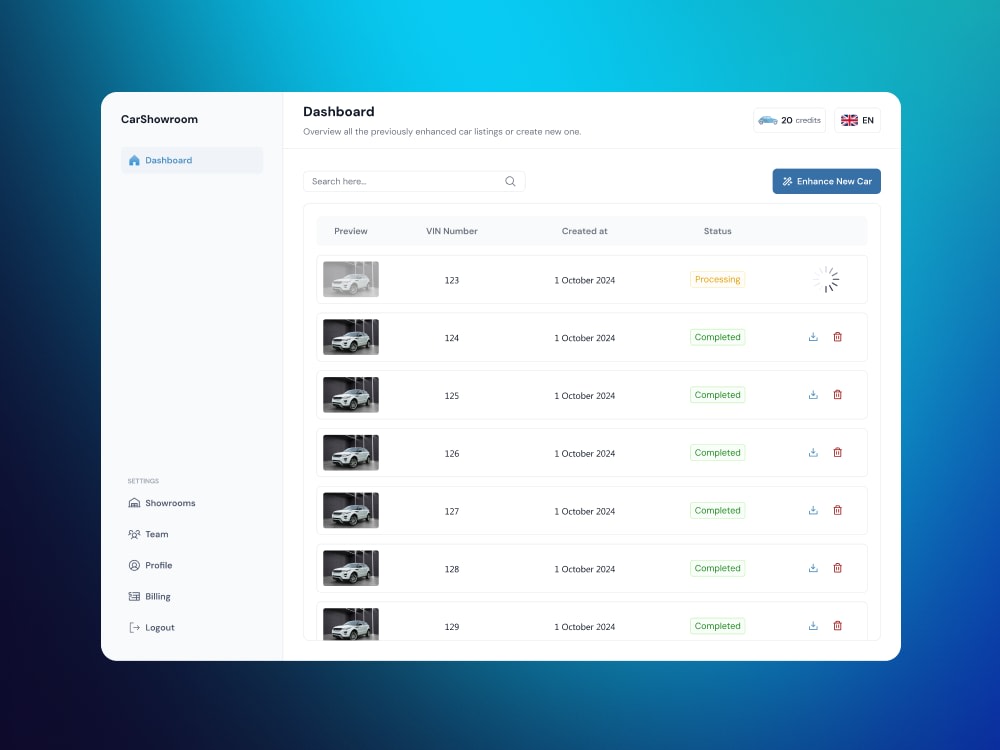Delete the VIN 127 listing
This screenshot has height=750, width=1000.
(837, 510)
